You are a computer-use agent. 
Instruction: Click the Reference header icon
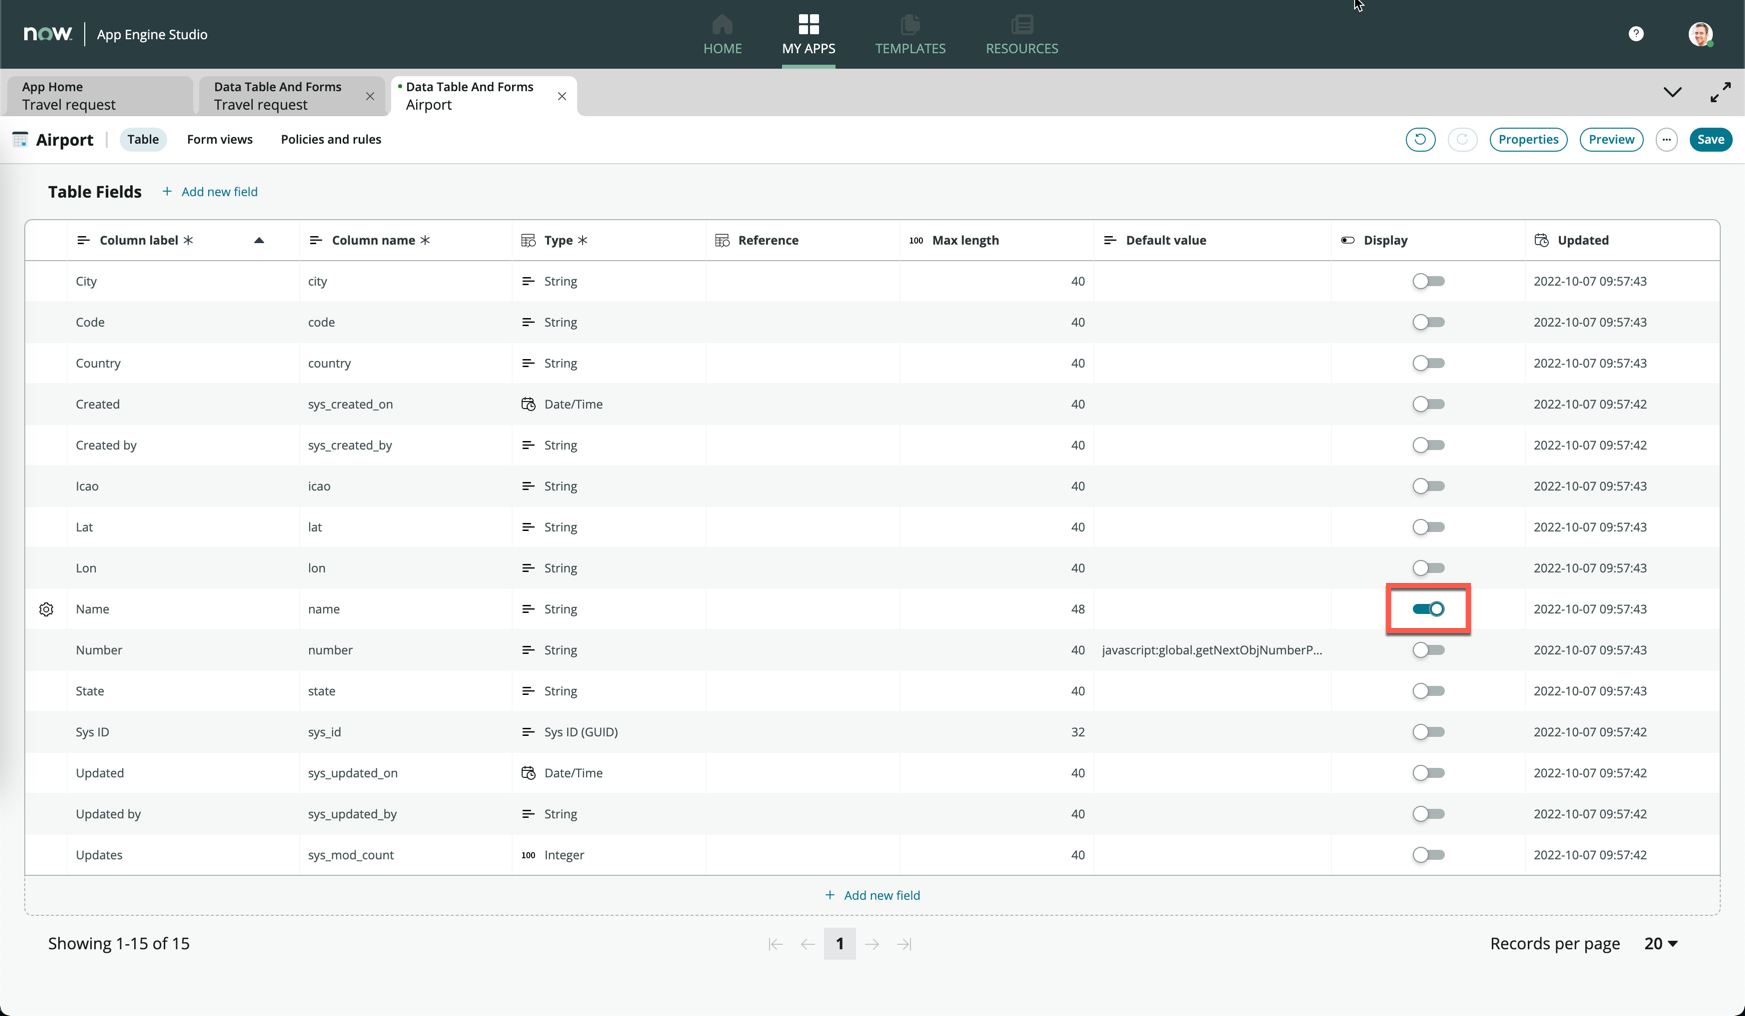coord(722,240)
